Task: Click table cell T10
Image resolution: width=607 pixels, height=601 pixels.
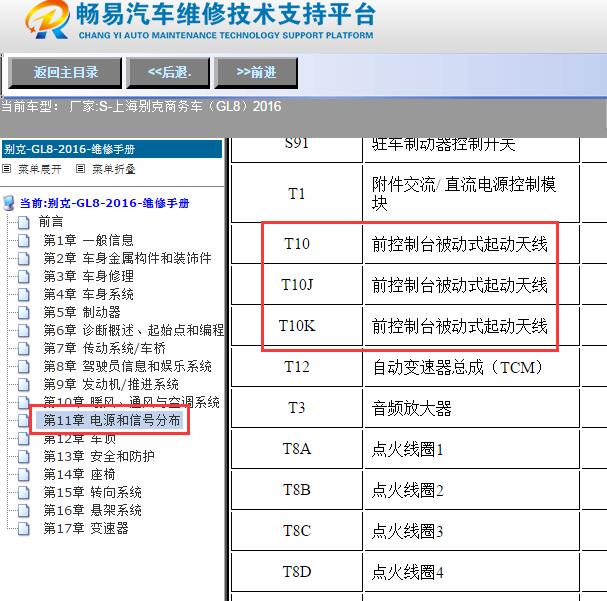Action: 297,244
